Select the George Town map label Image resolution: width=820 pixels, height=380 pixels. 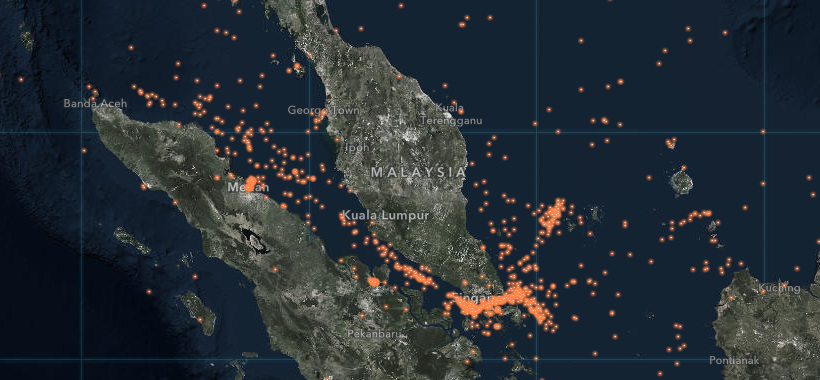pyautogui.click(x=323, y=111)
